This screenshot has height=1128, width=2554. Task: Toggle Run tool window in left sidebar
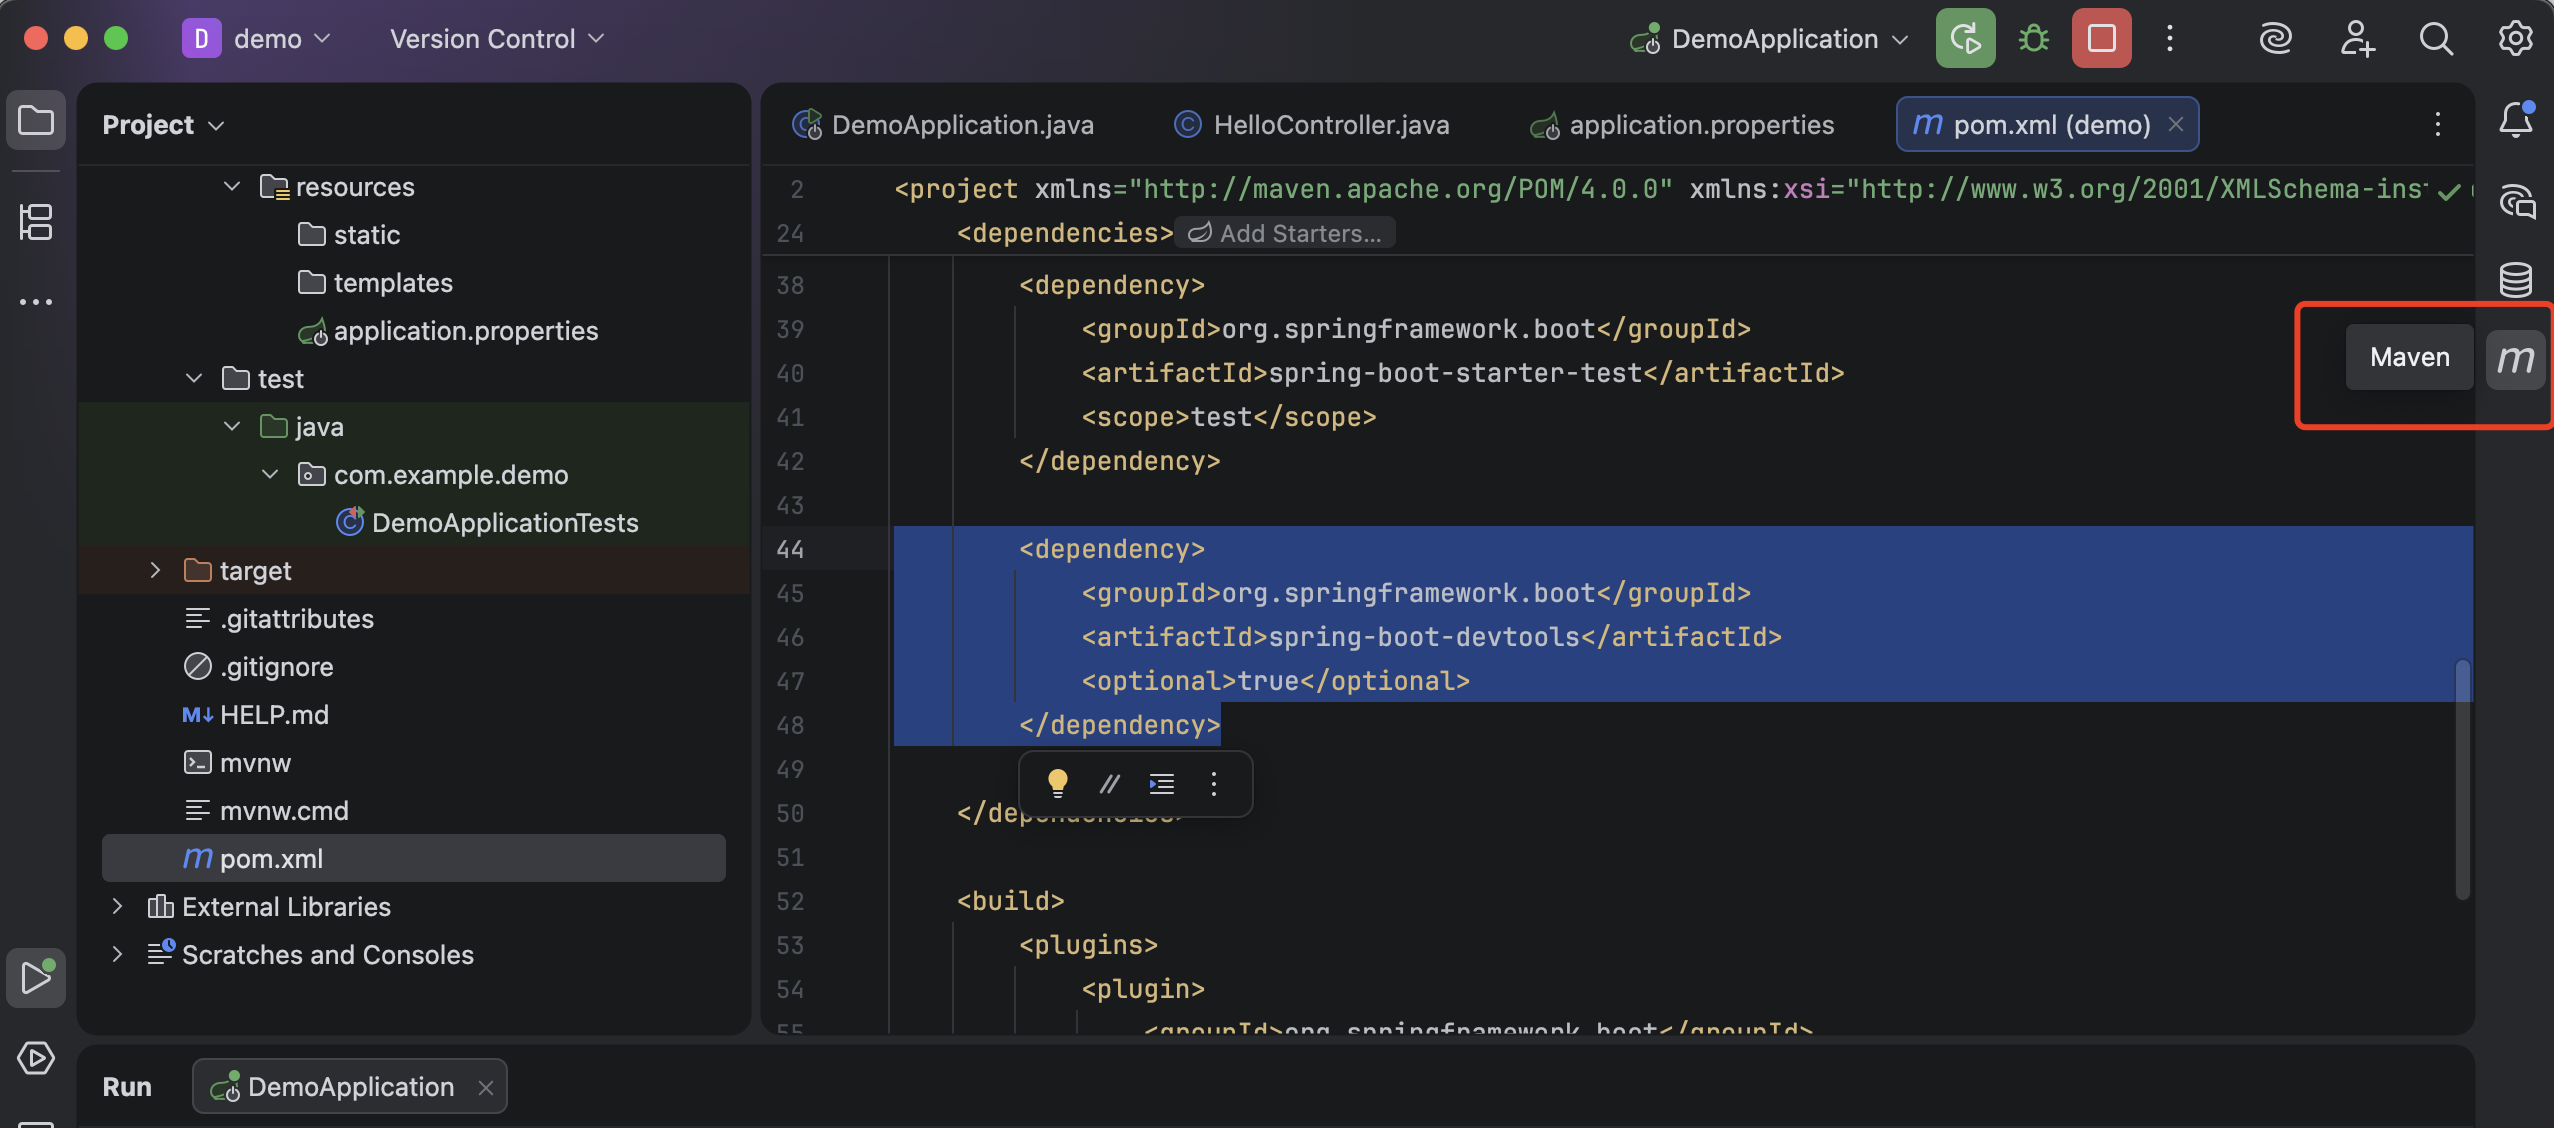[36, 977]
